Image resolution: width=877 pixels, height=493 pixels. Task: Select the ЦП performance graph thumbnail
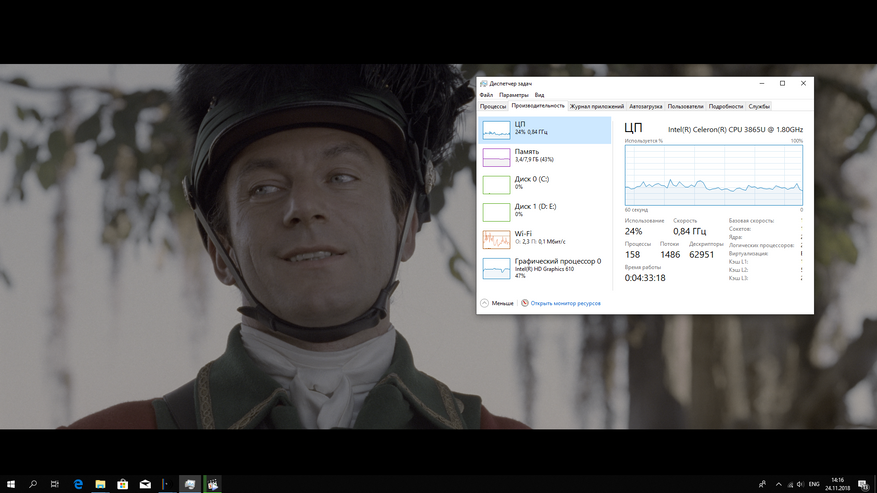point(496,130)
